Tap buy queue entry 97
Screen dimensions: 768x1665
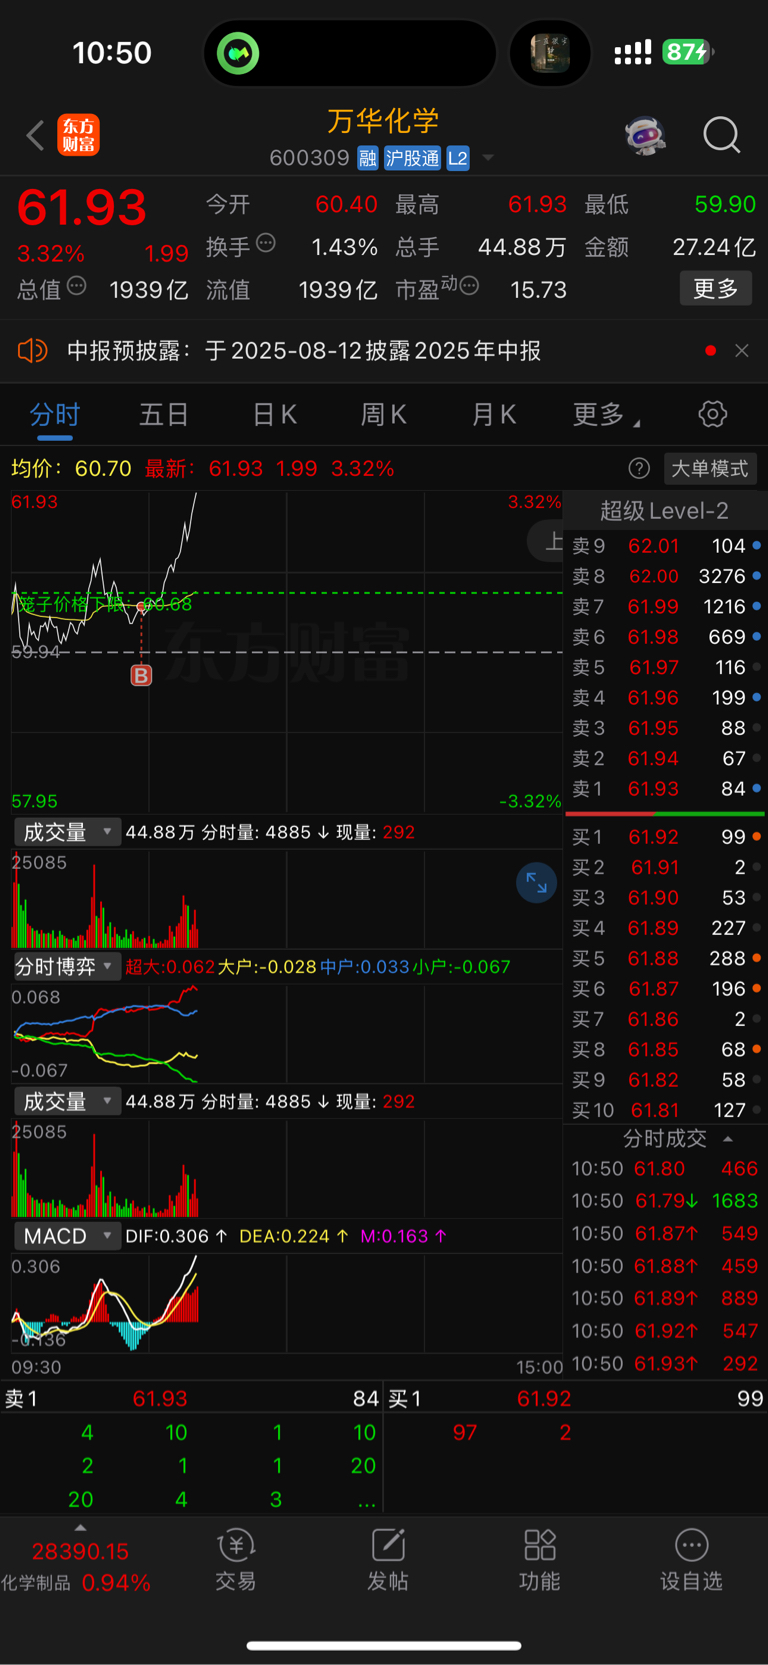coord(464,1432)
